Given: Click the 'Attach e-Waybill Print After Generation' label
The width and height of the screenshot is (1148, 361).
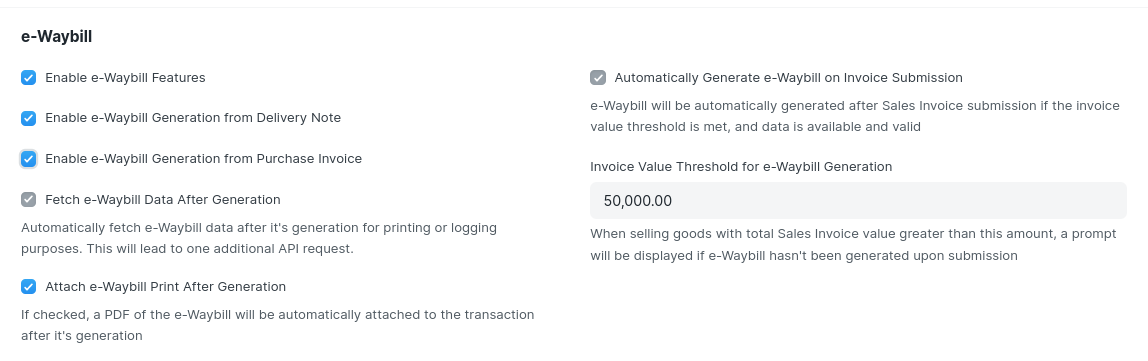Looking at the screenshot, I should 165,287.
